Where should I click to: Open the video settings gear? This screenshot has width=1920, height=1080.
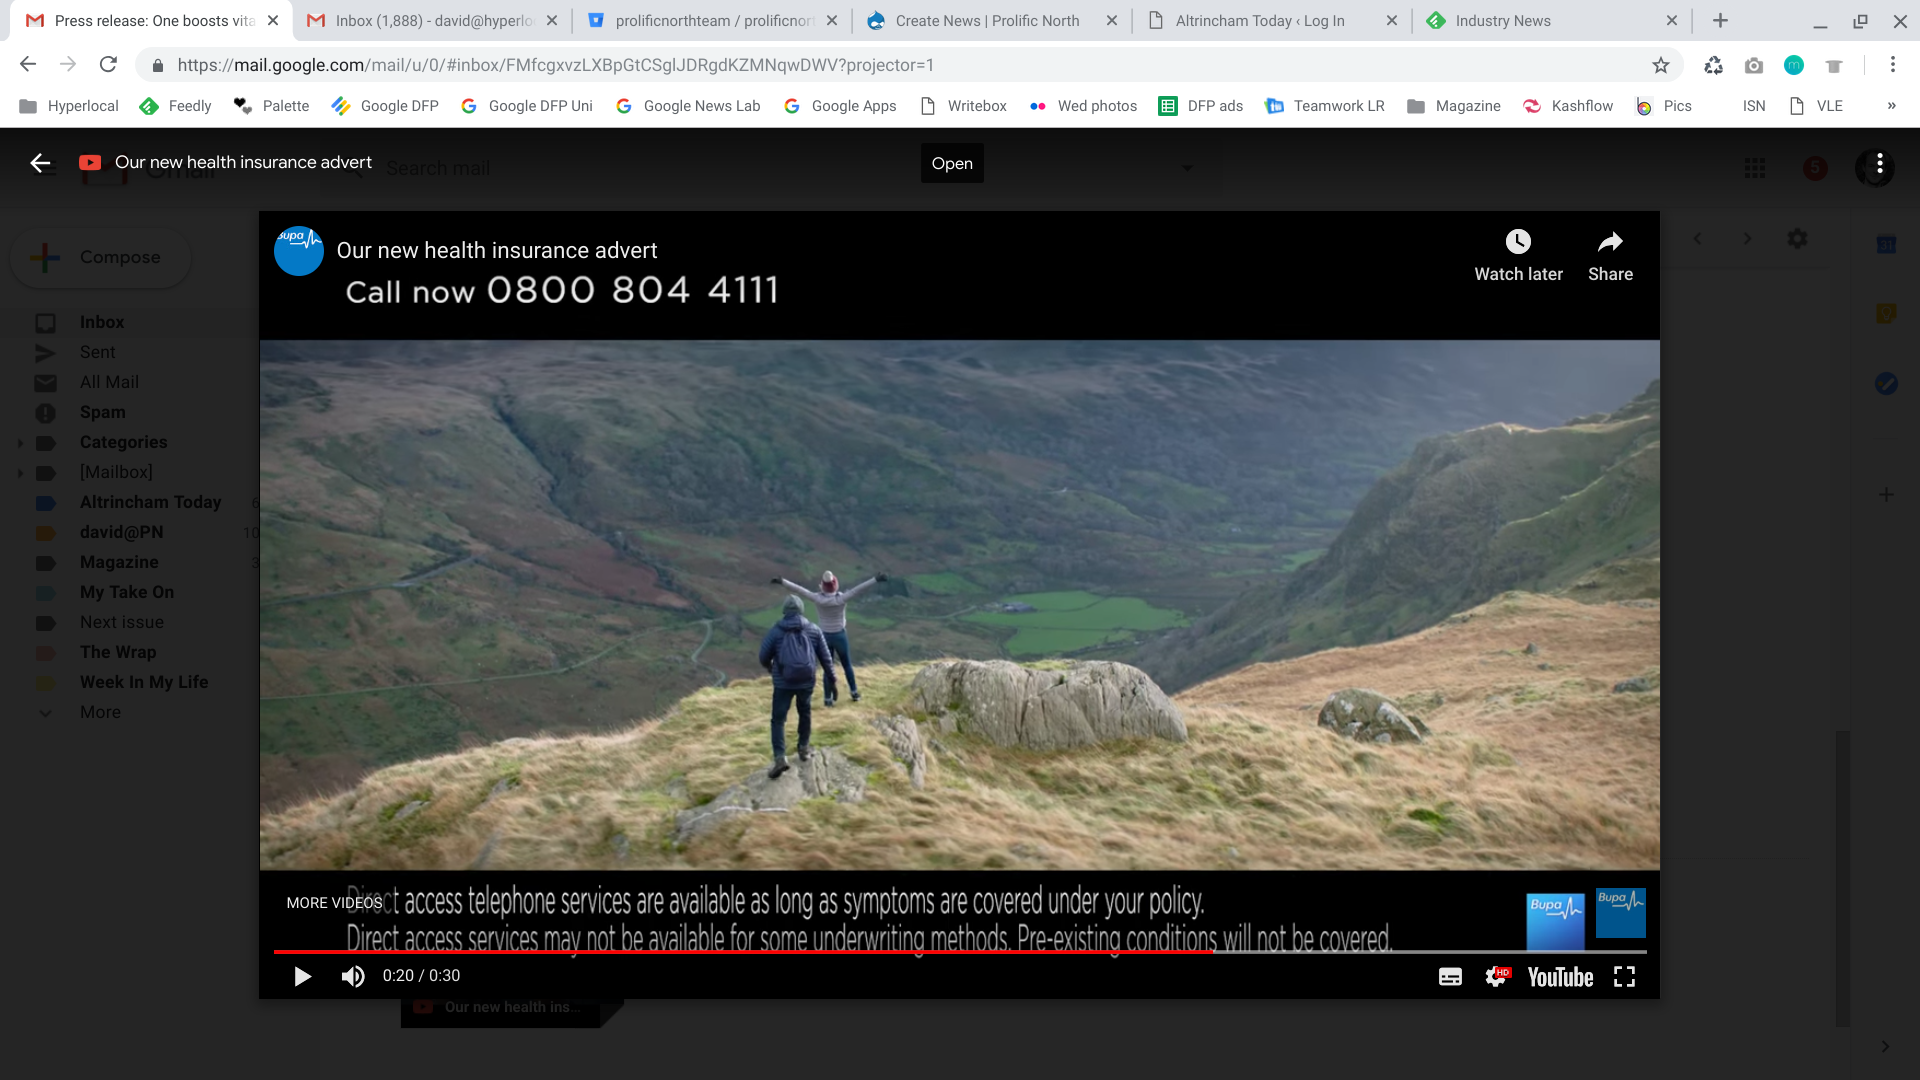[x=1497, y=976]
